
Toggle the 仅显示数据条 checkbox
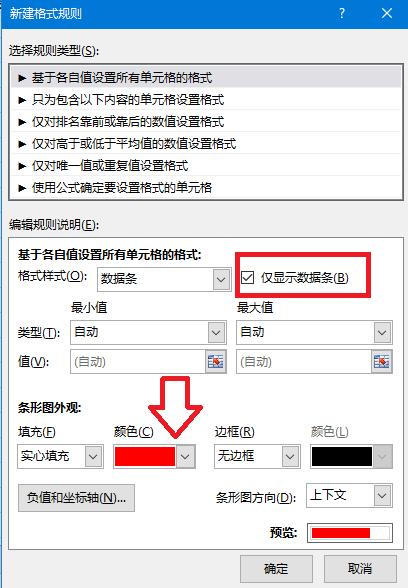coord(248,278)
